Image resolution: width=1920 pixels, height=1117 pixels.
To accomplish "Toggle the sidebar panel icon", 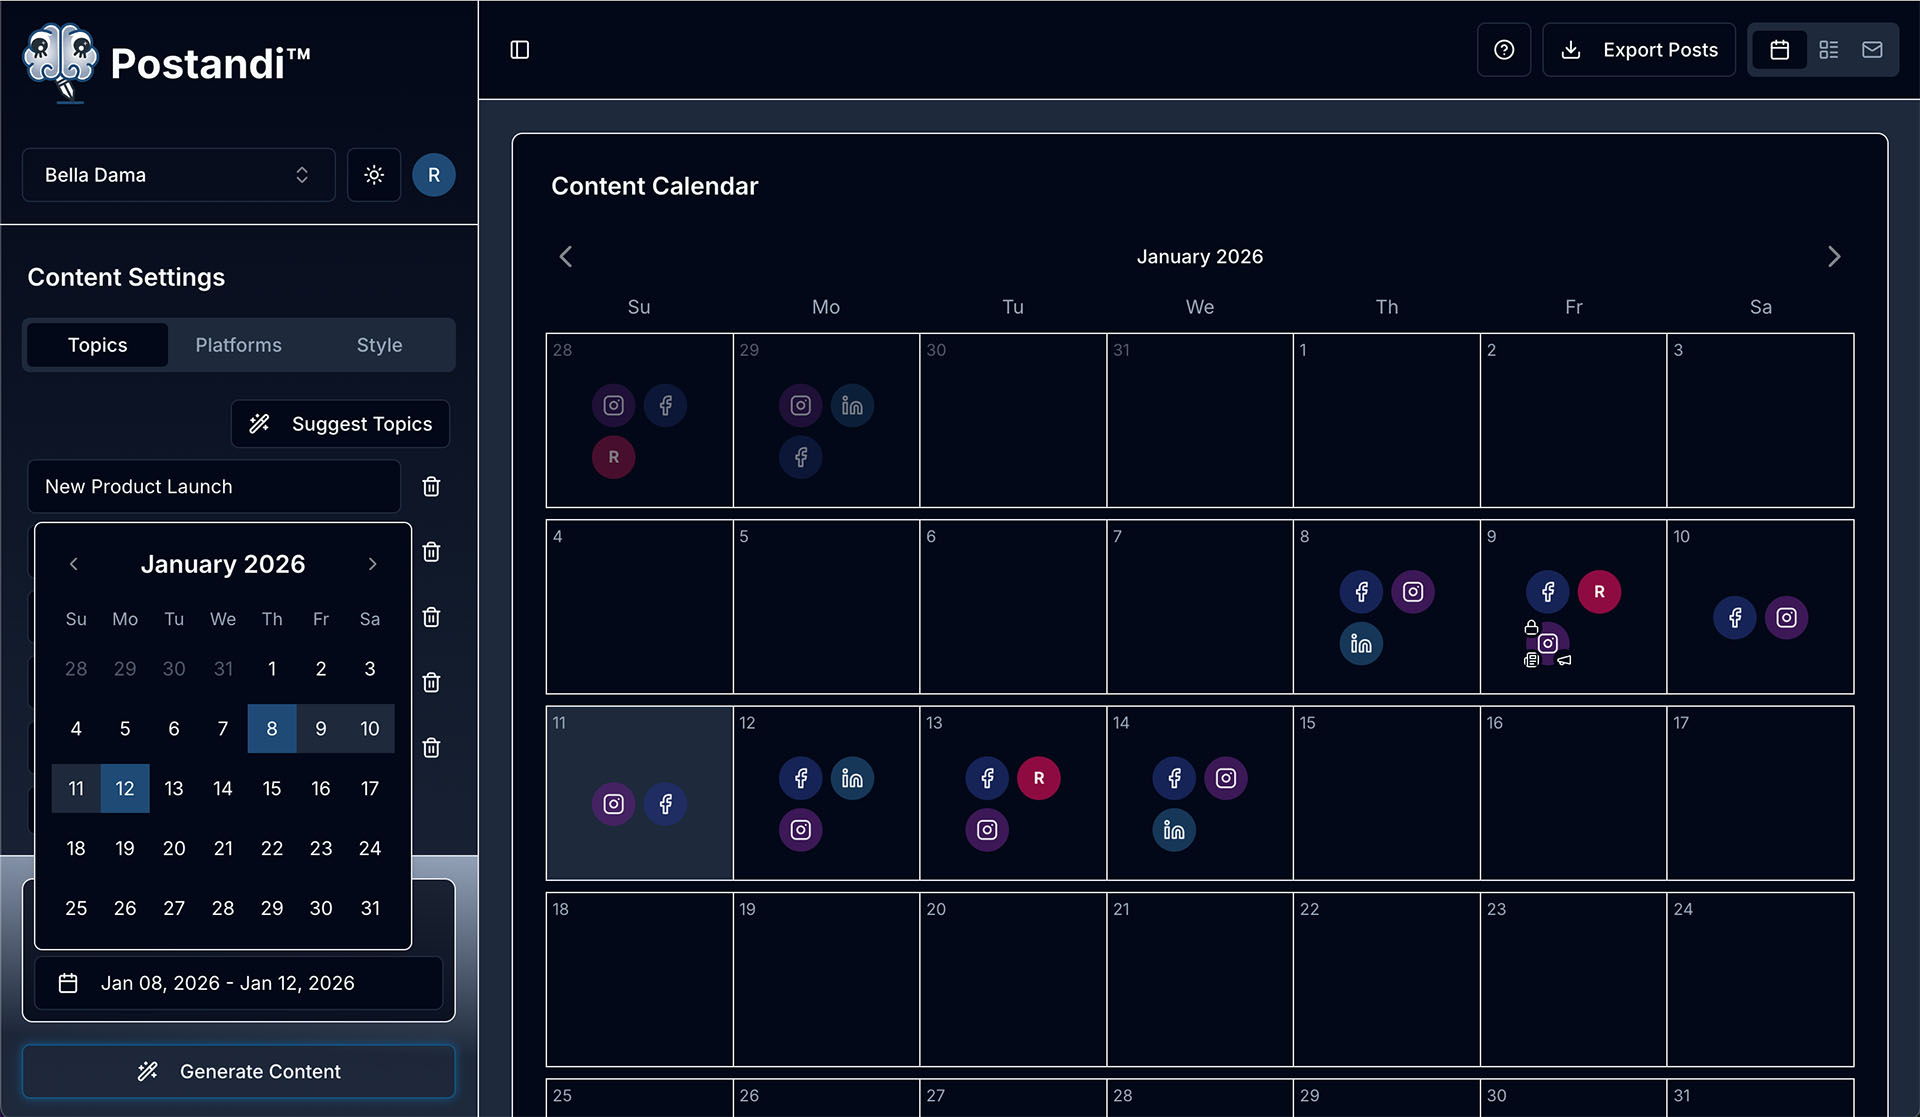I will pyautogui.click(x=519, y=50).
